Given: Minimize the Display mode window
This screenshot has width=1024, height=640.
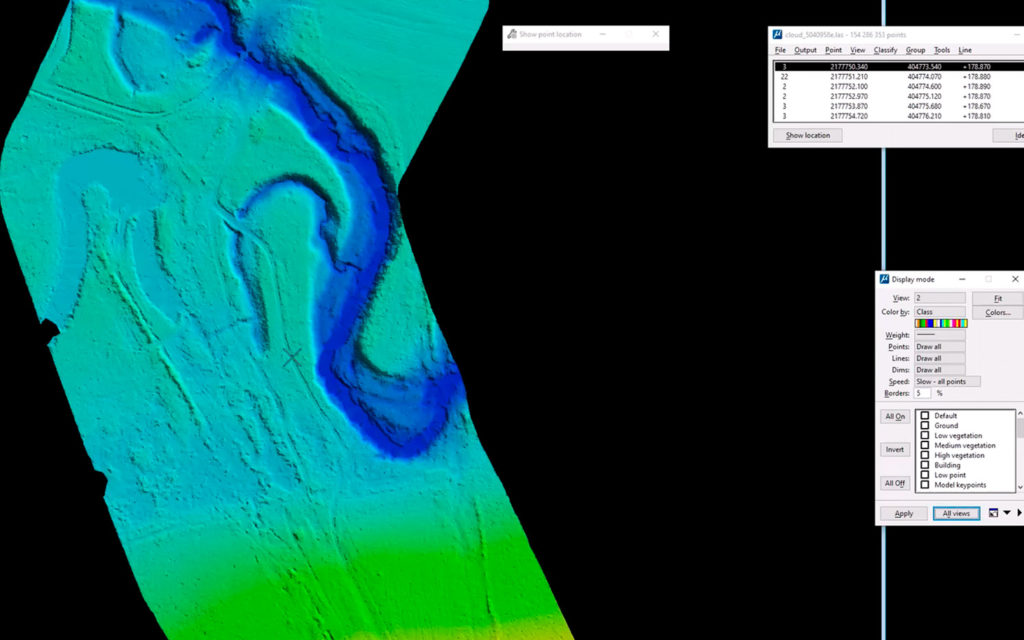Looking at the screenshot, I should pyautogui.click(x=962, y=279).
